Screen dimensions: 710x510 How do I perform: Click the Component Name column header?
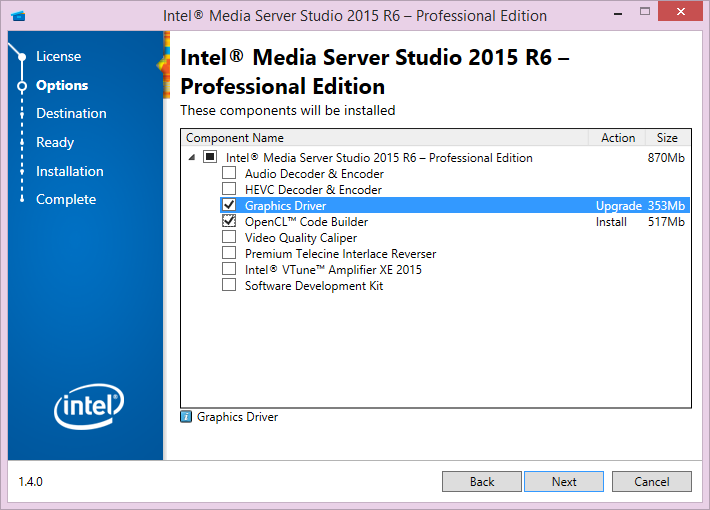coord(384,138)
